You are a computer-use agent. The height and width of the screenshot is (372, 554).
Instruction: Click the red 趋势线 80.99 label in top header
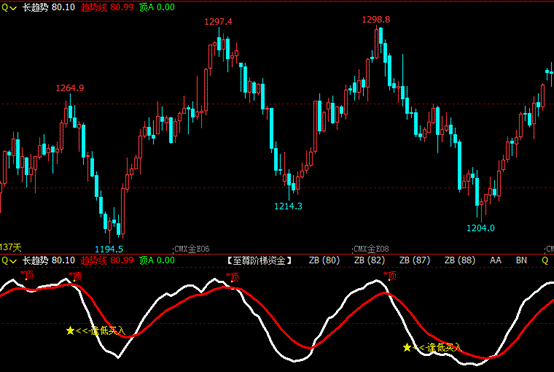tap(107, 7)
